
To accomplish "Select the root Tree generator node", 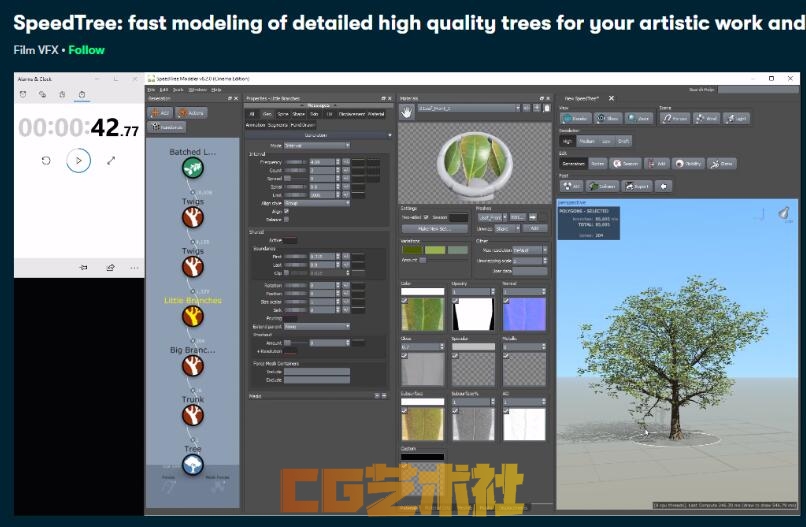I will [193, 465].
